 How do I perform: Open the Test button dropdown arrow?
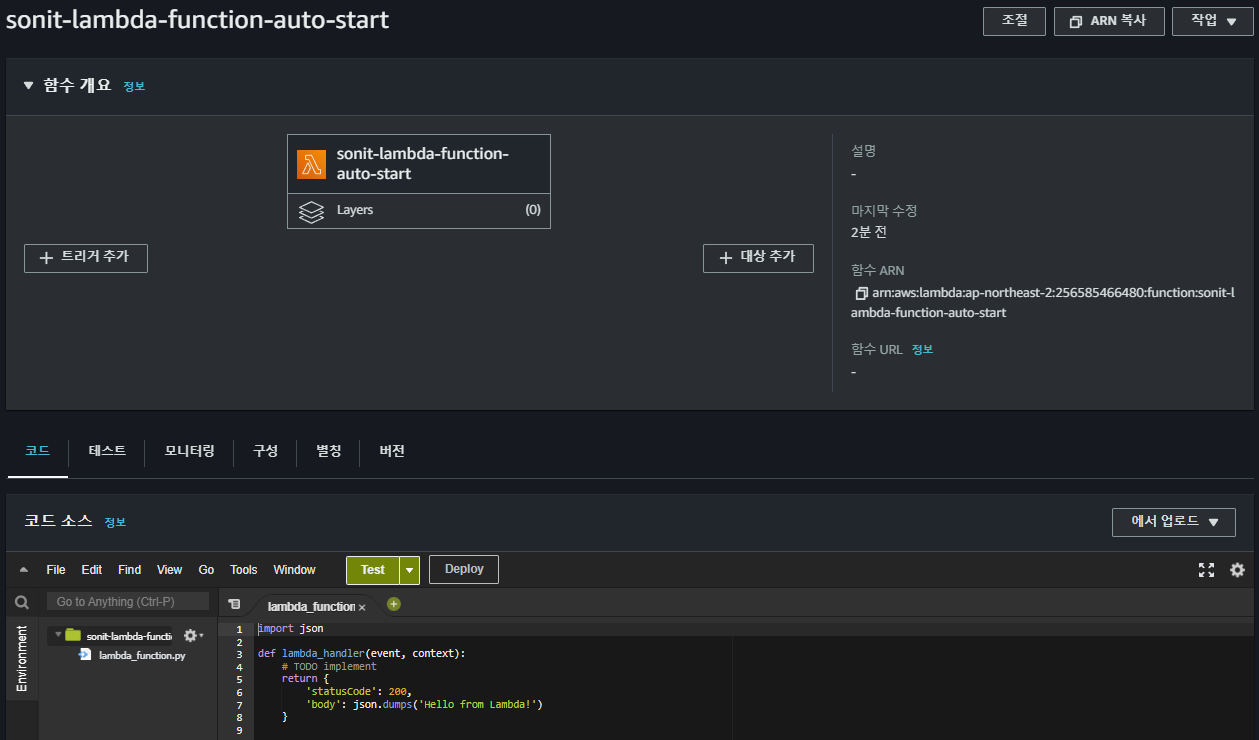click(x=409, y=570)
